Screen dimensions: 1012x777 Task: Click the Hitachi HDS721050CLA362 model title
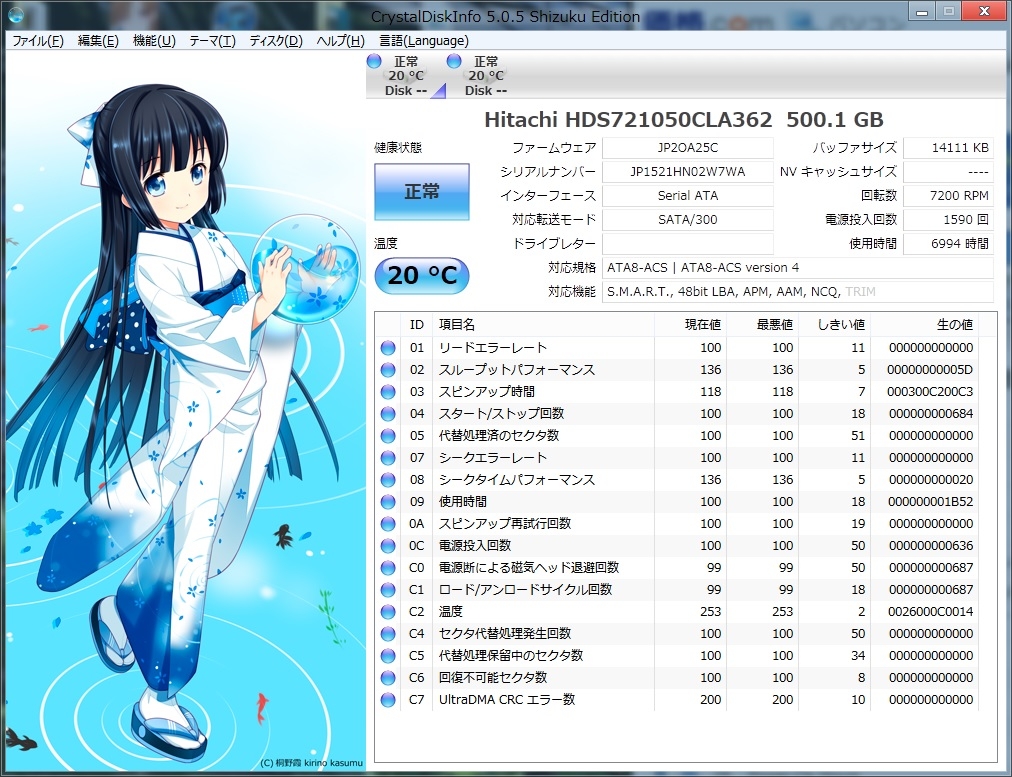683,119
